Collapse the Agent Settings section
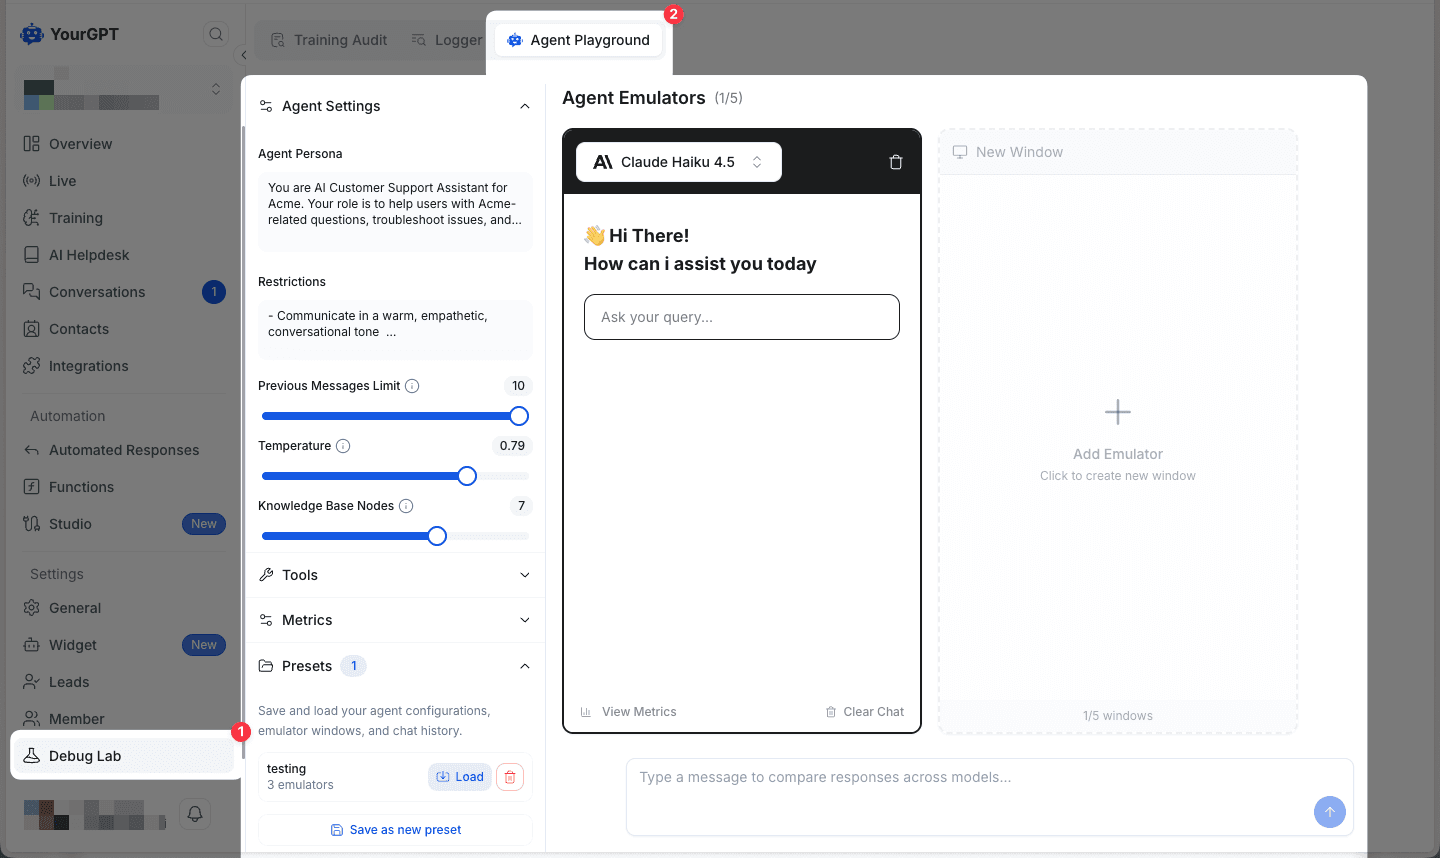 524,106
